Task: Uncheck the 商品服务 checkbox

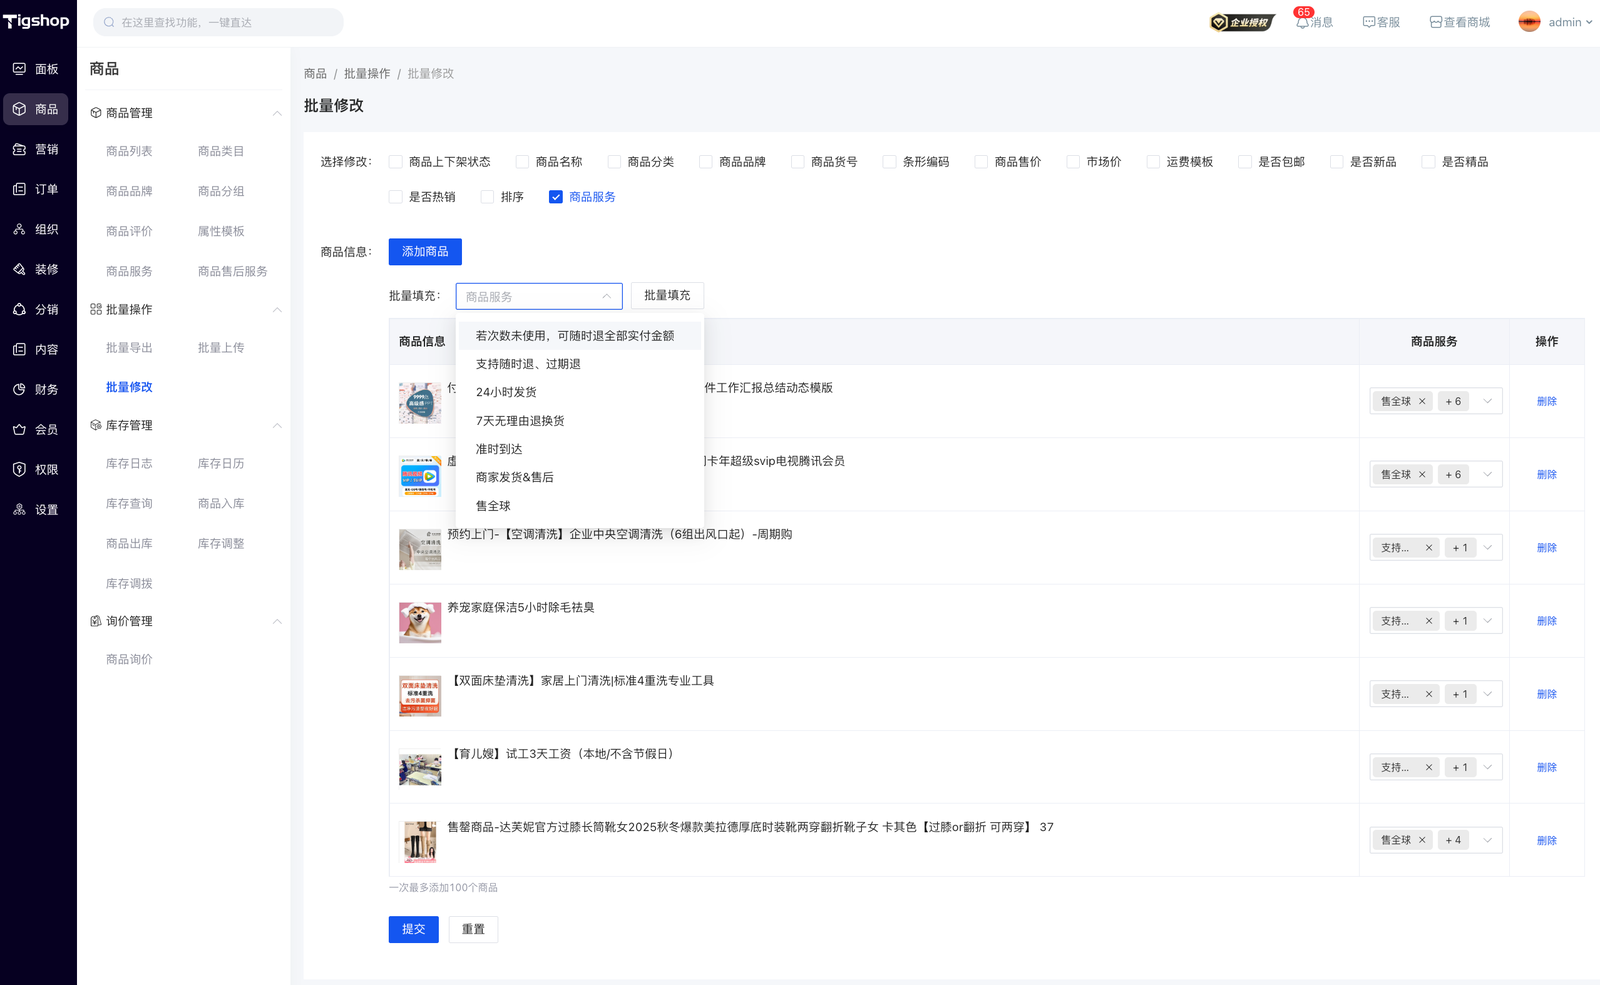Action: [x=556, y=197]
